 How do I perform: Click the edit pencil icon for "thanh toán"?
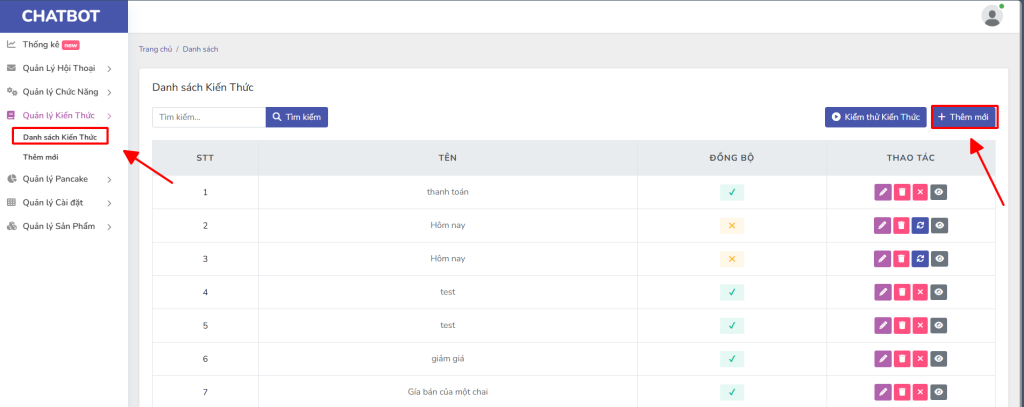click(x=883, y=192)
